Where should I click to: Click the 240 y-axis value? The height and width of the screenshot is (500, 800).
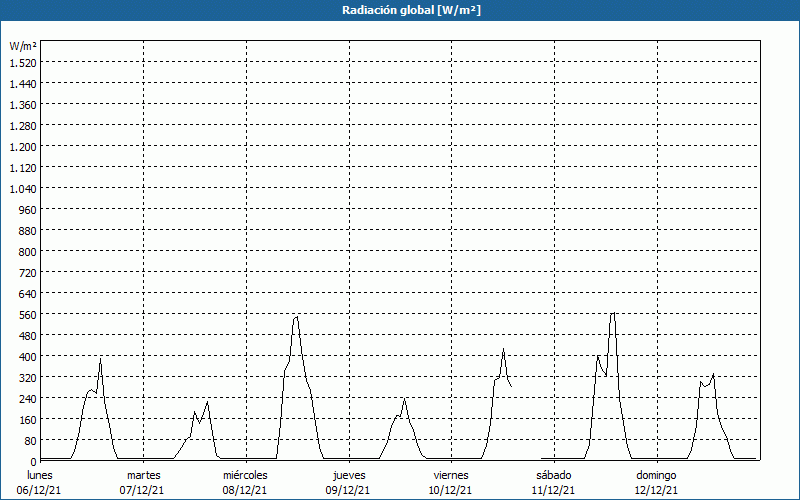[x=29, y=398]
